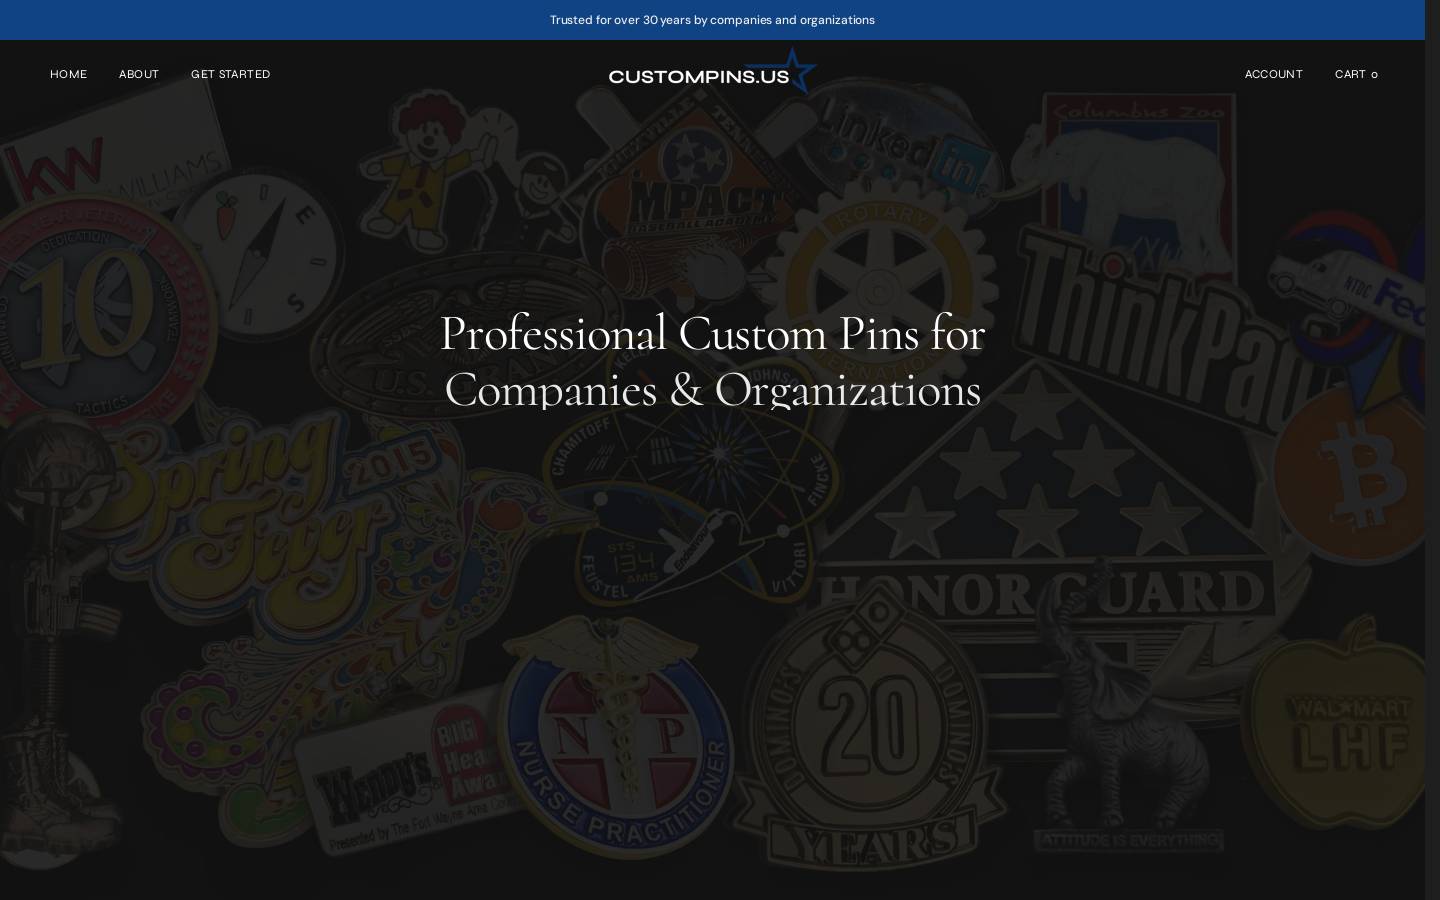Image resolution: width=1440 pixels, height=900 pixels.
Task: Open the Get Started page
Action: [231, 74]
